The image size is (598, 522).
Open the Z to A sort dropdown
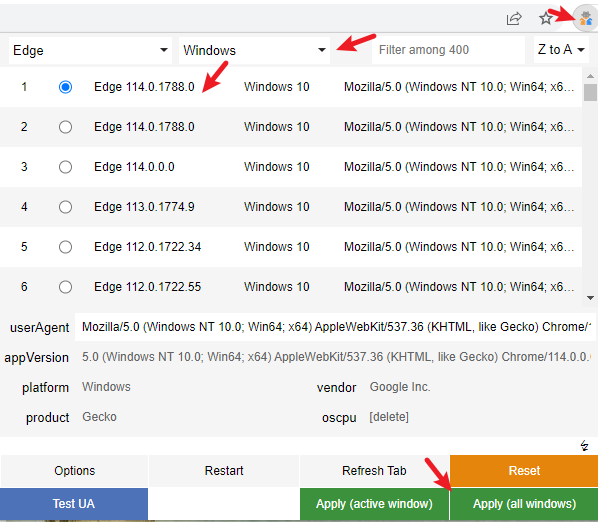coord(561,50)
